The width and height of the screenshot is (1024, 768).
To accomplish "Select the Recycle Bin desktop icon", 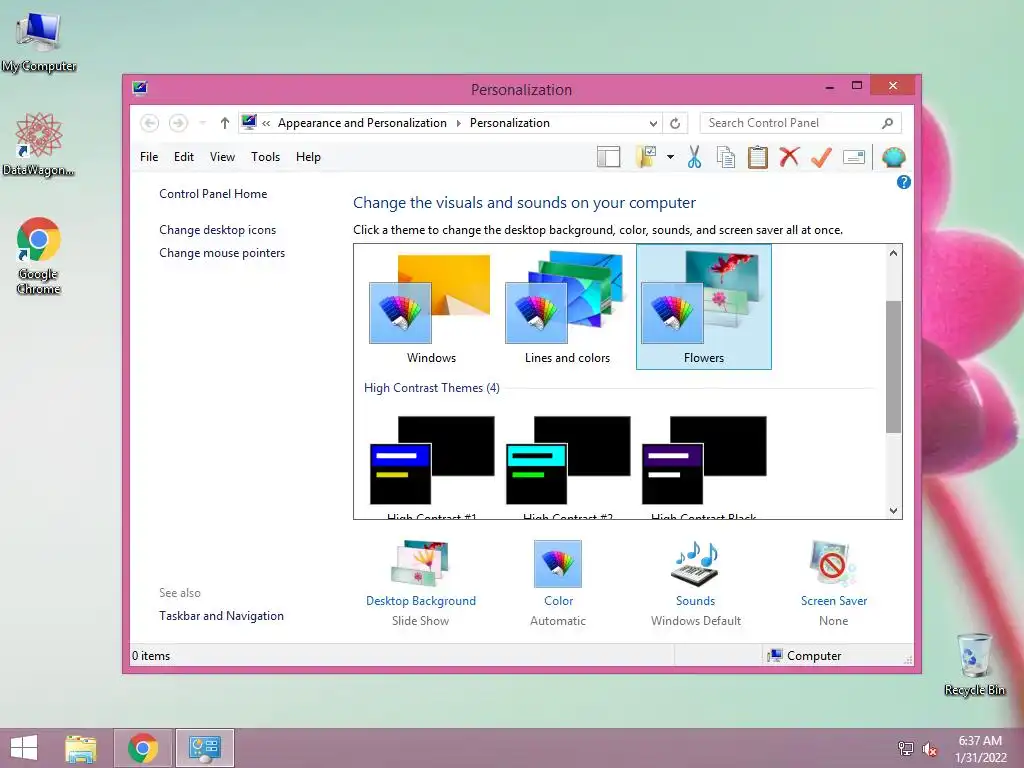I will tap(974, 664).
